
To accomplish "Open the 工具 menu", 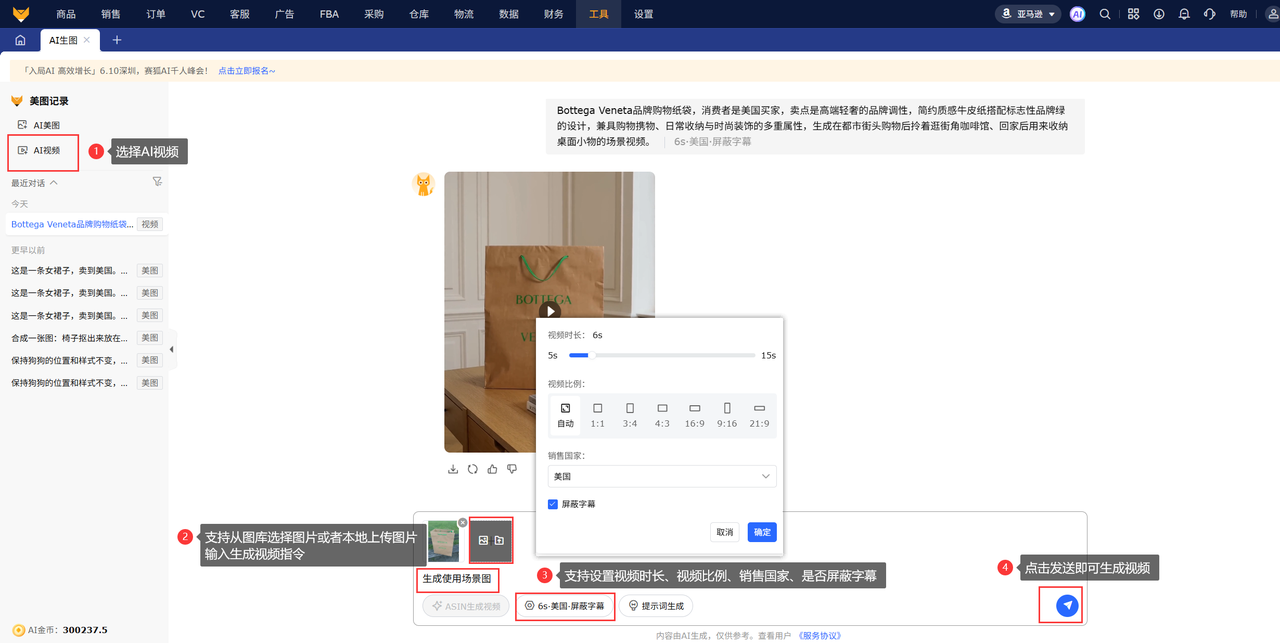I will [x=598, y=14].
